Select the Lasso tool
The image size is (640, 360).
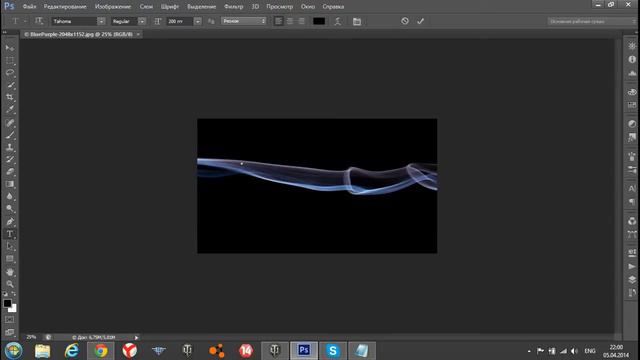pyautogui.click(x=10, y=73)
